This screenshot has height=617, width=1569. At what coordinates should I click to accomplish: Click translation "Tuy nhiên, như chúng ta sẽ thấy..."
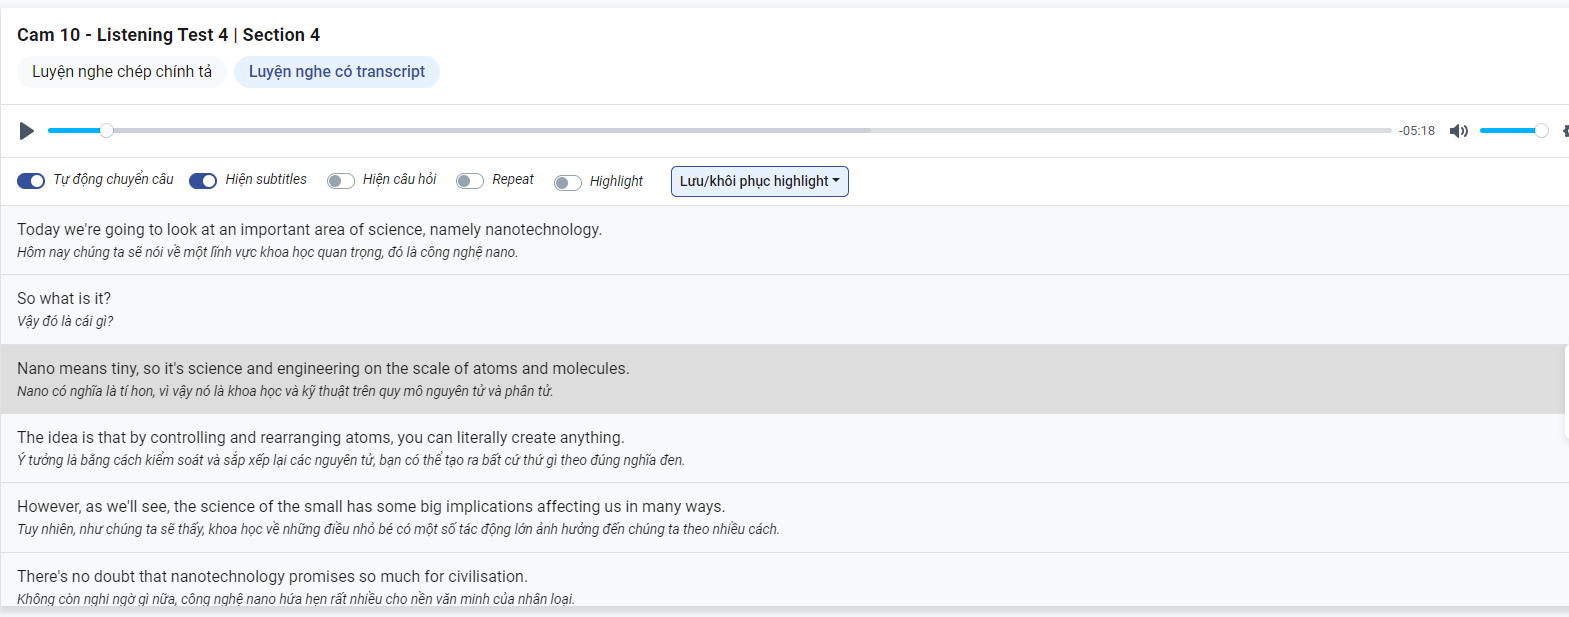click(398, 529)
